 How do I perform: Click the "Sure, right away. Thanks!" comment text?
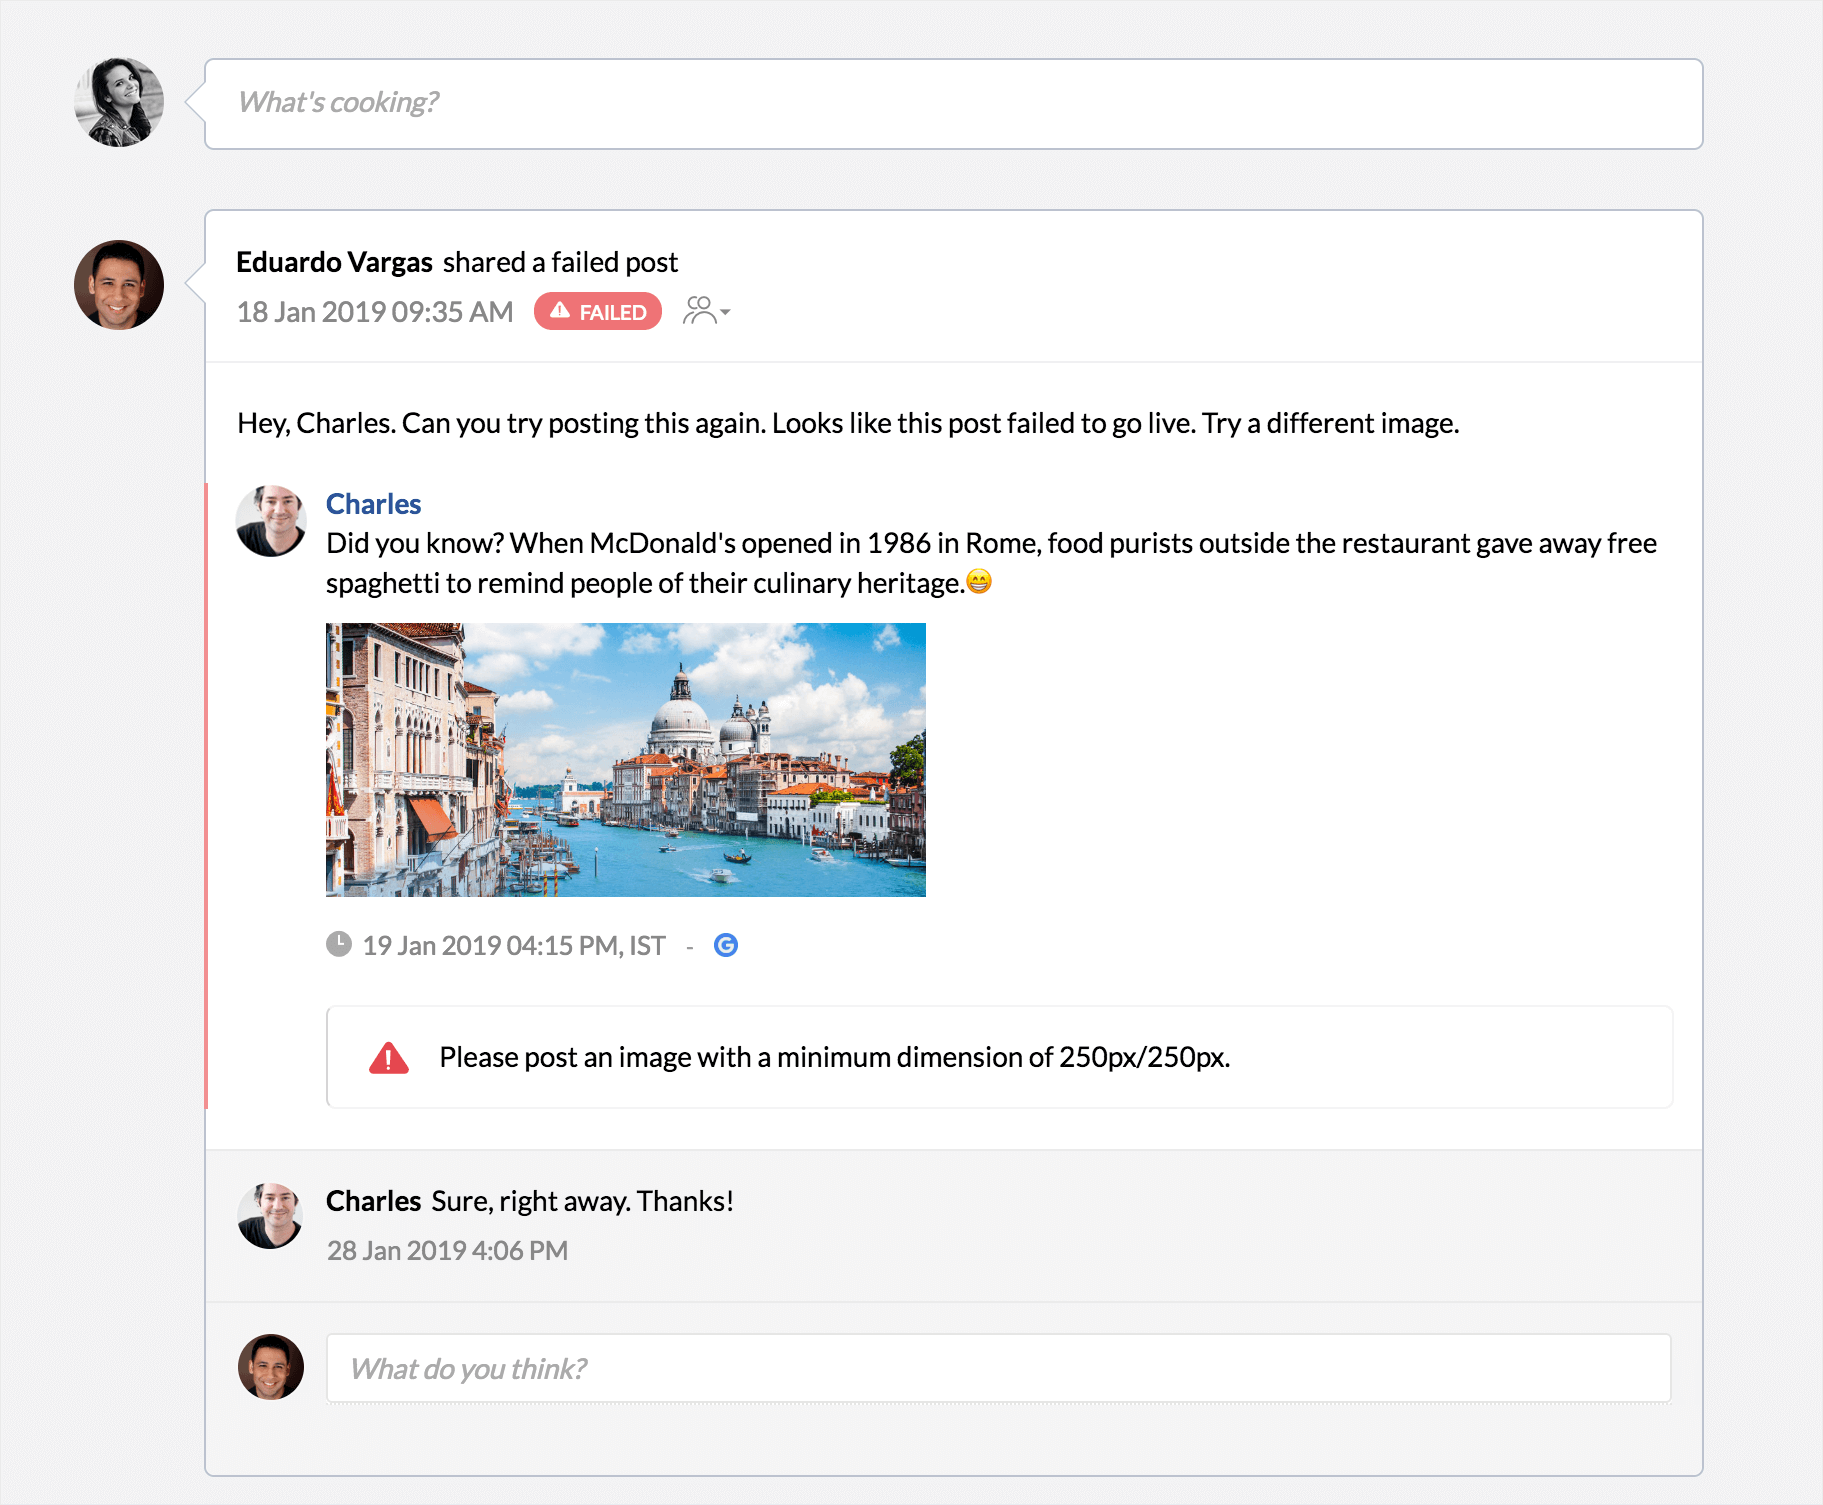point(583,1201)
